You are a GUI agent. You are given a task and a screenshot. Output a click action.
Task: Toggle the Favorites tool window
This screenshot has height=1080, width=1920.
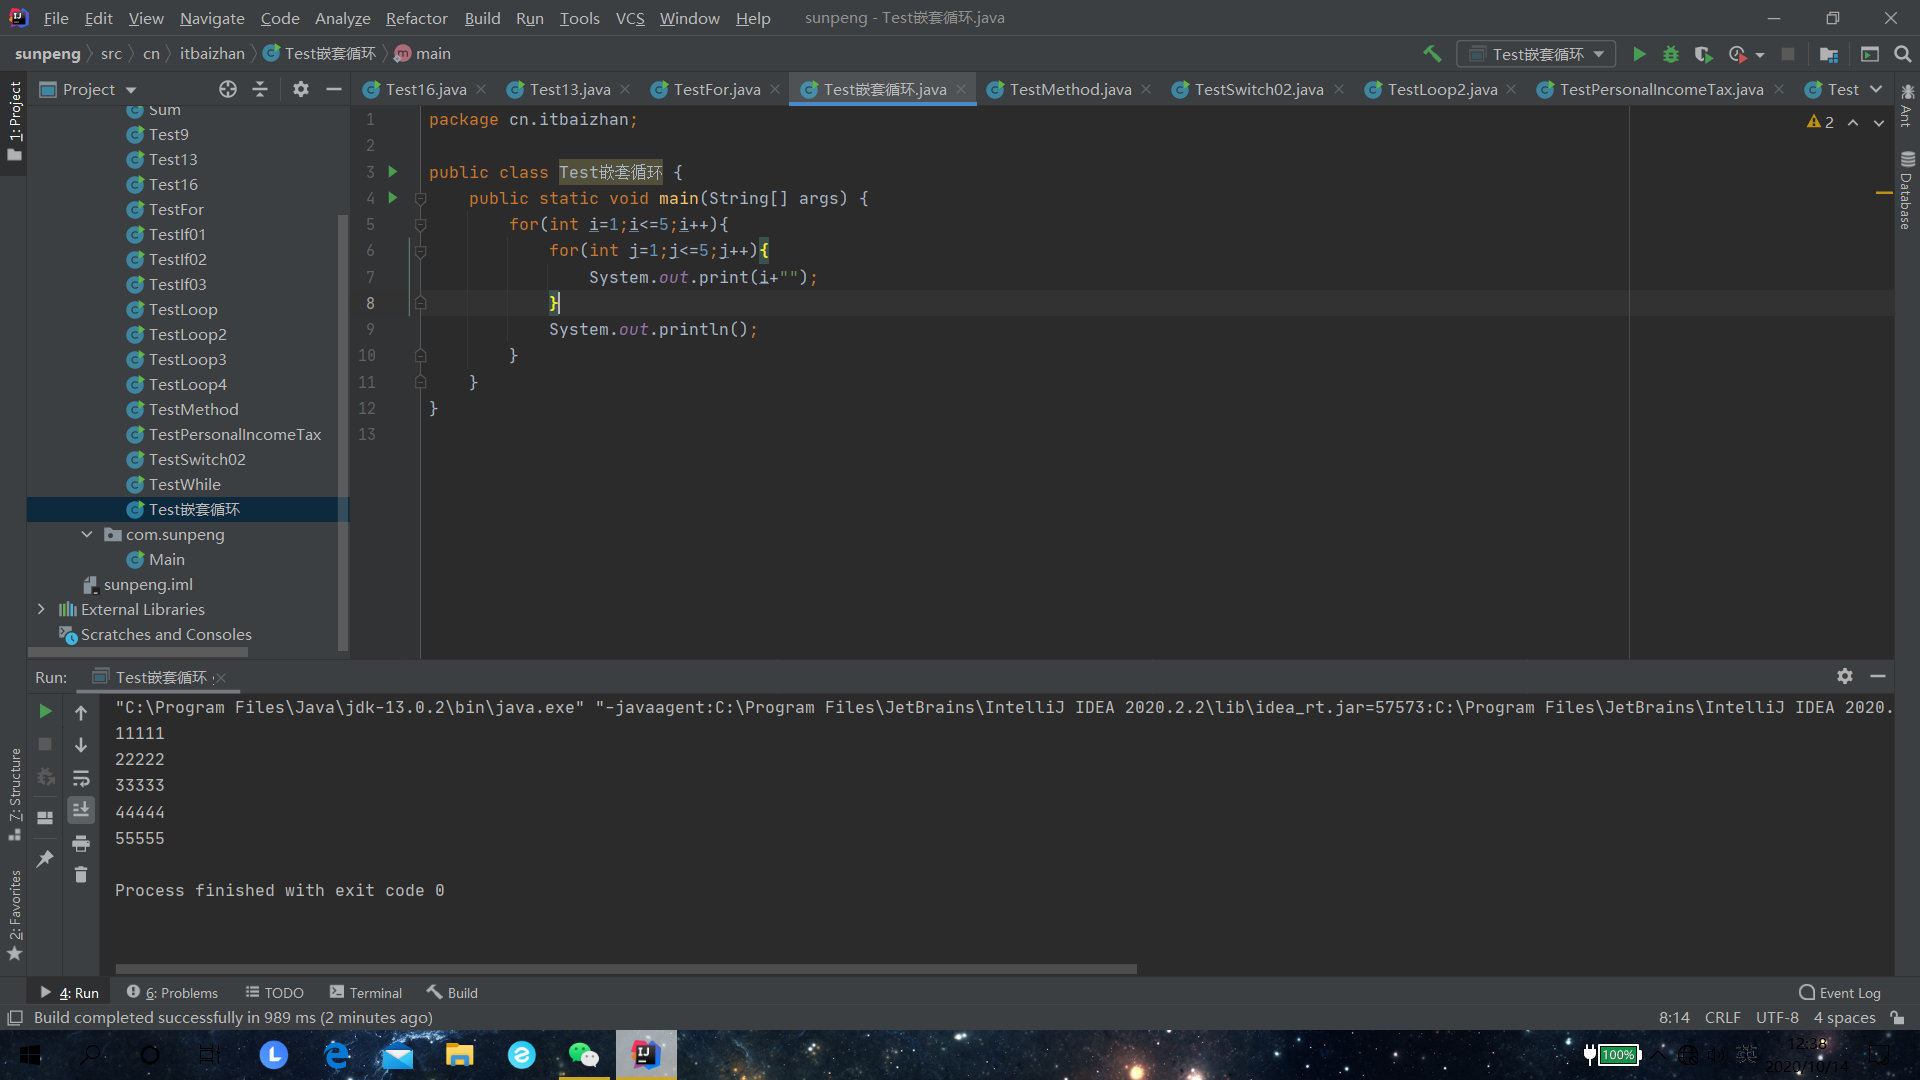coord(14,915)
